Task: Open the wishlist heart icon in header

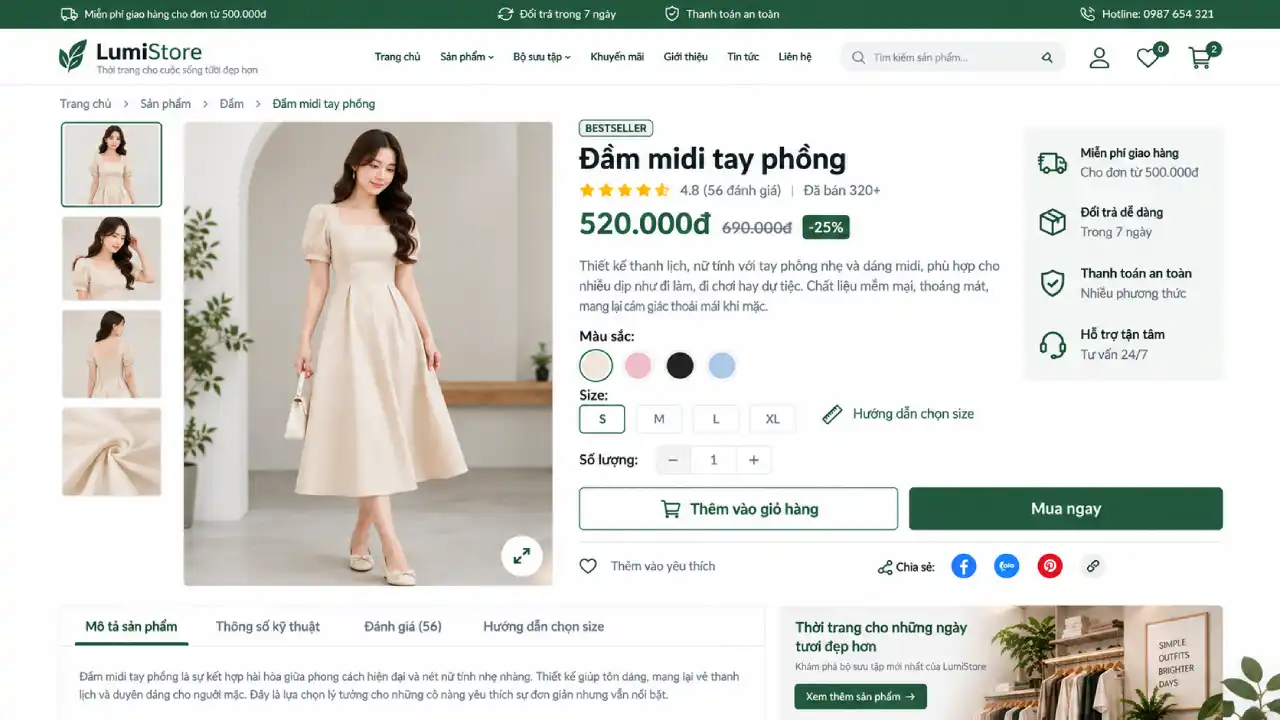Action: pyautogui.click(x=1148, y=58)
